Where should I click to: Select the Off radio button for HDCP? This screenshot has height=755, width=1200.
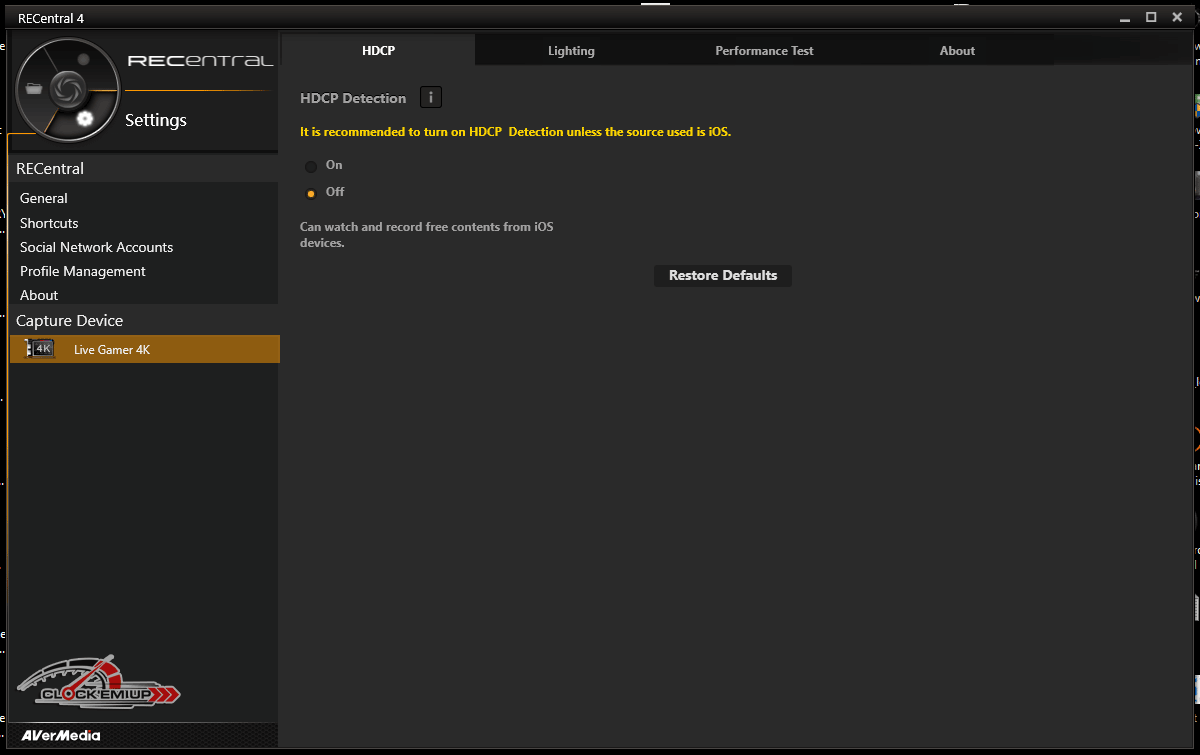pyautogui.click(x=311, y=193)
